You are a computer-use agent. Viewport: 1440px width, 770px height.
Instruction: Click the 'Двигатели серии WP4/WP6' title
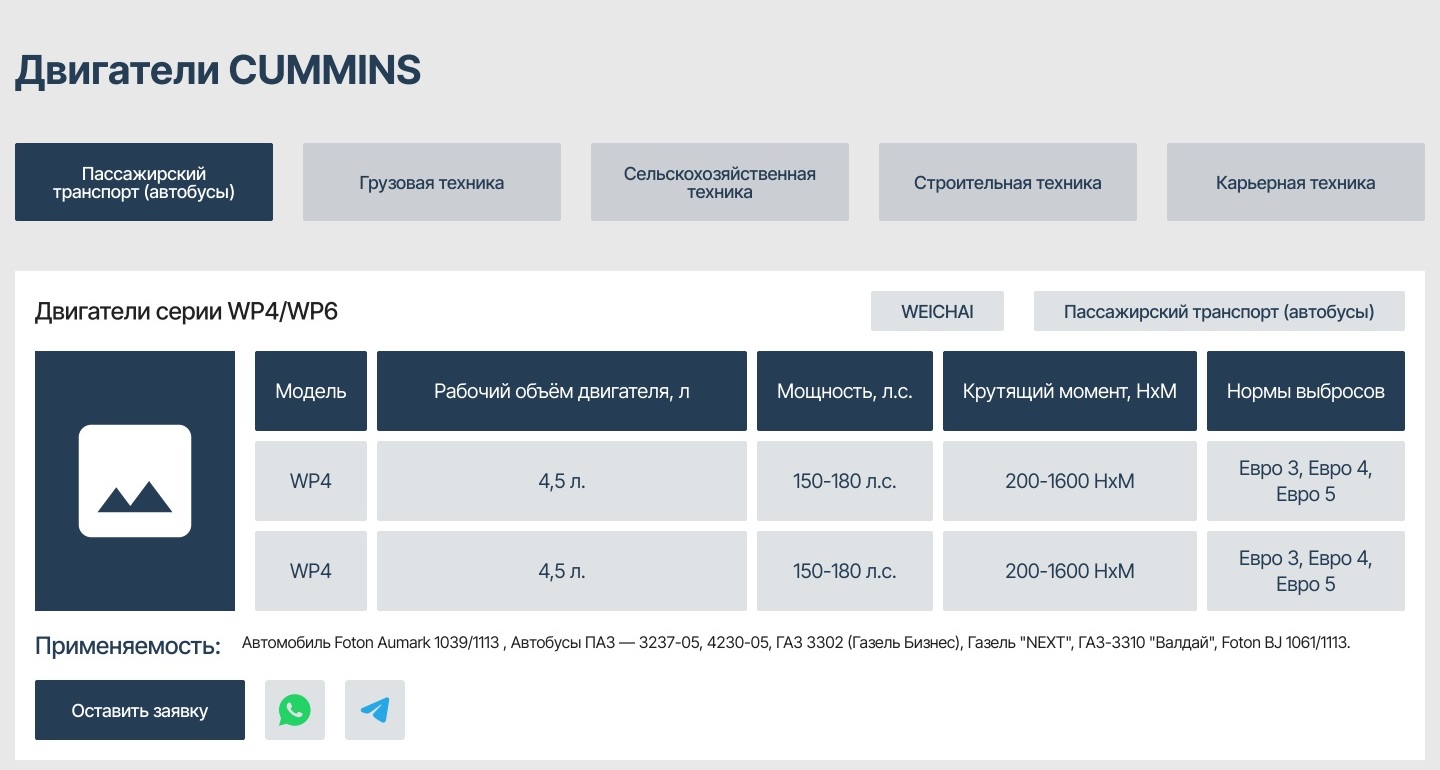coord(186,311)
